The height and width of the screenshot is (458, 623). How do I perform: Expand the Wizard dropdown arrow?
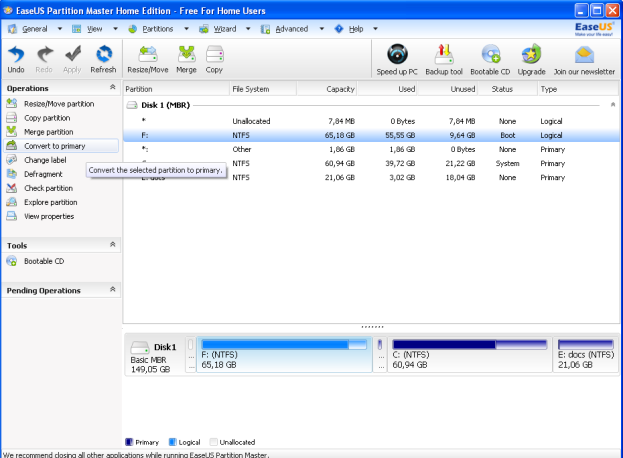point(248,29)
